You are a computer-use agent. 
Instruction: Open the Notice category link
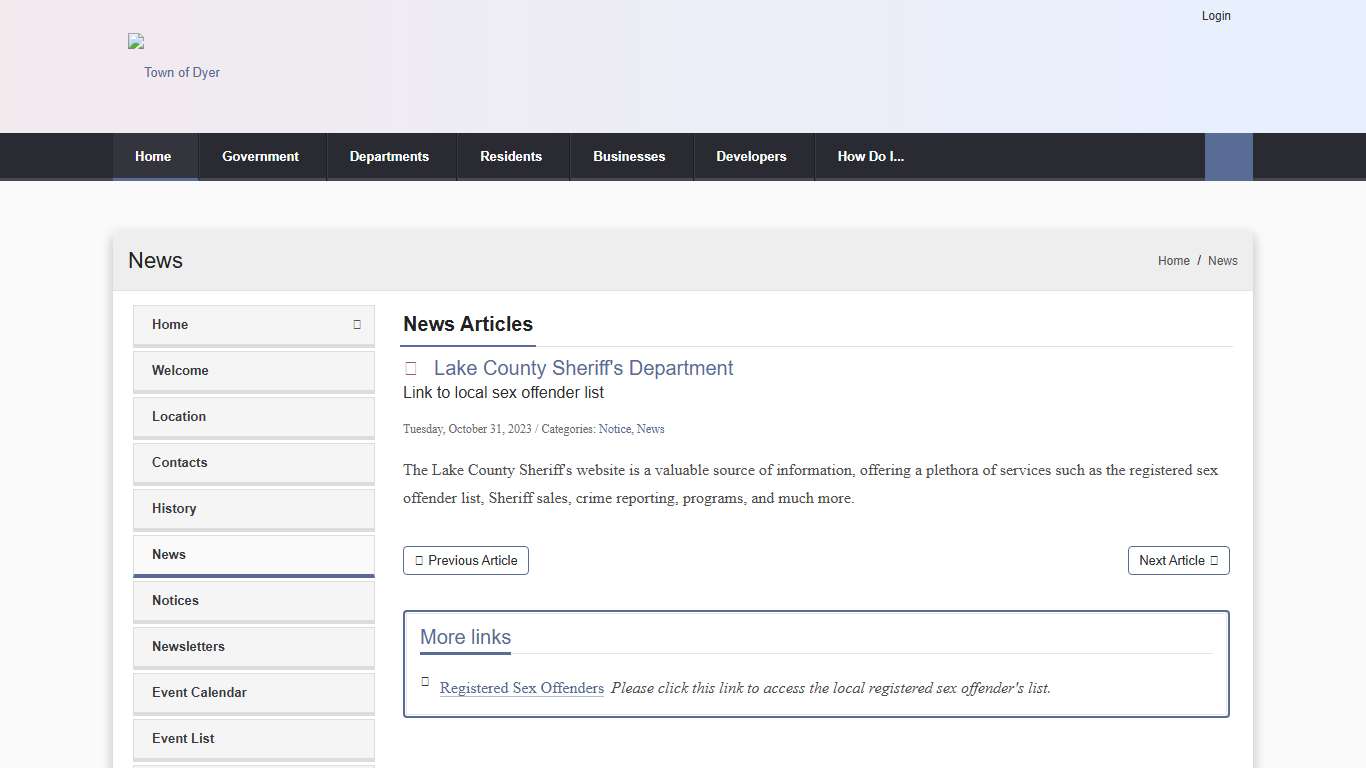tap(614, 429)
